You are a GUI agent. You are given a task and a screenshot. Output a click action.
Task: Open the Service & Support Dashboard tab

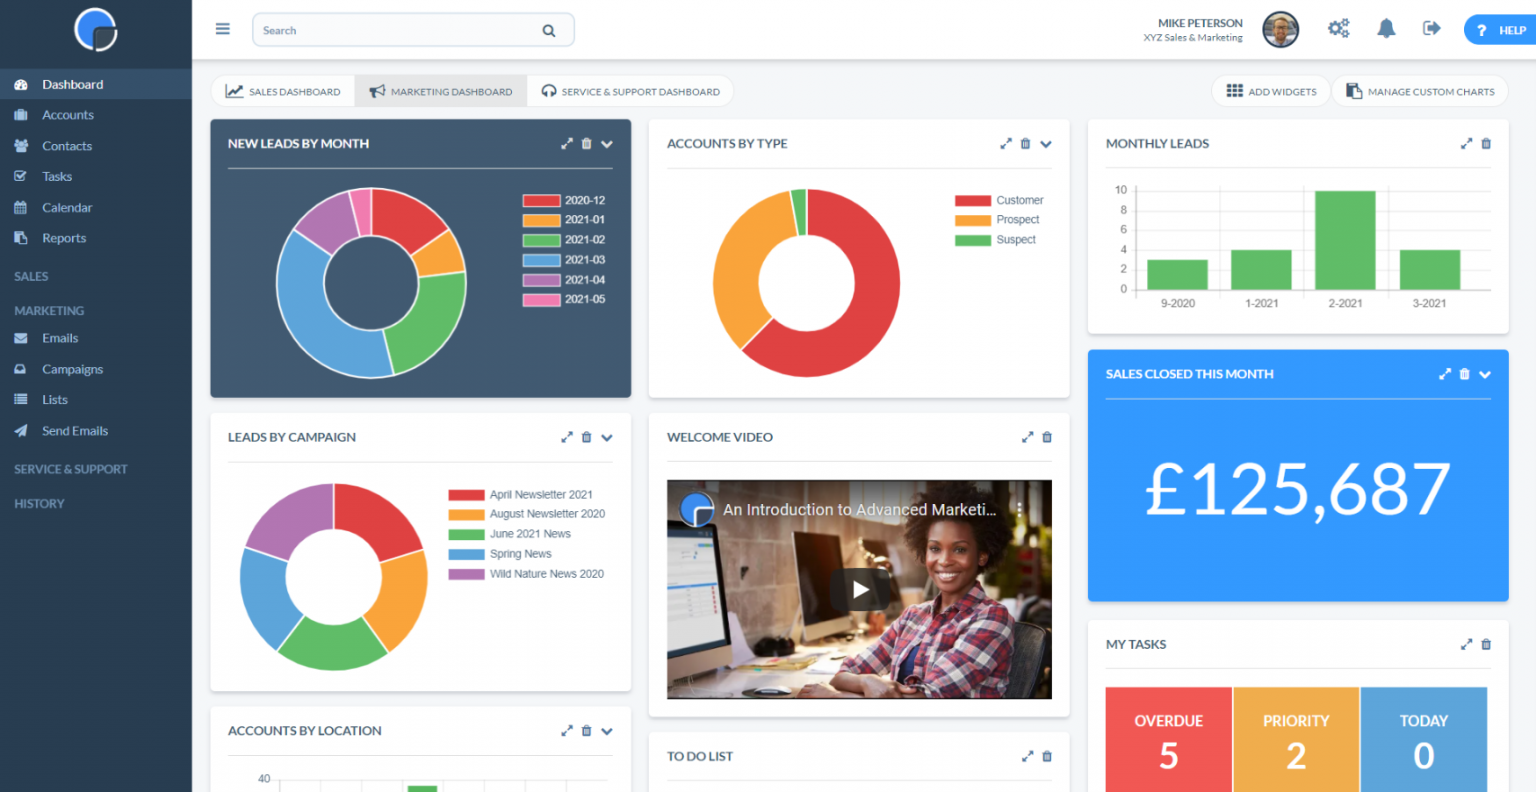[x=631, y=91]
